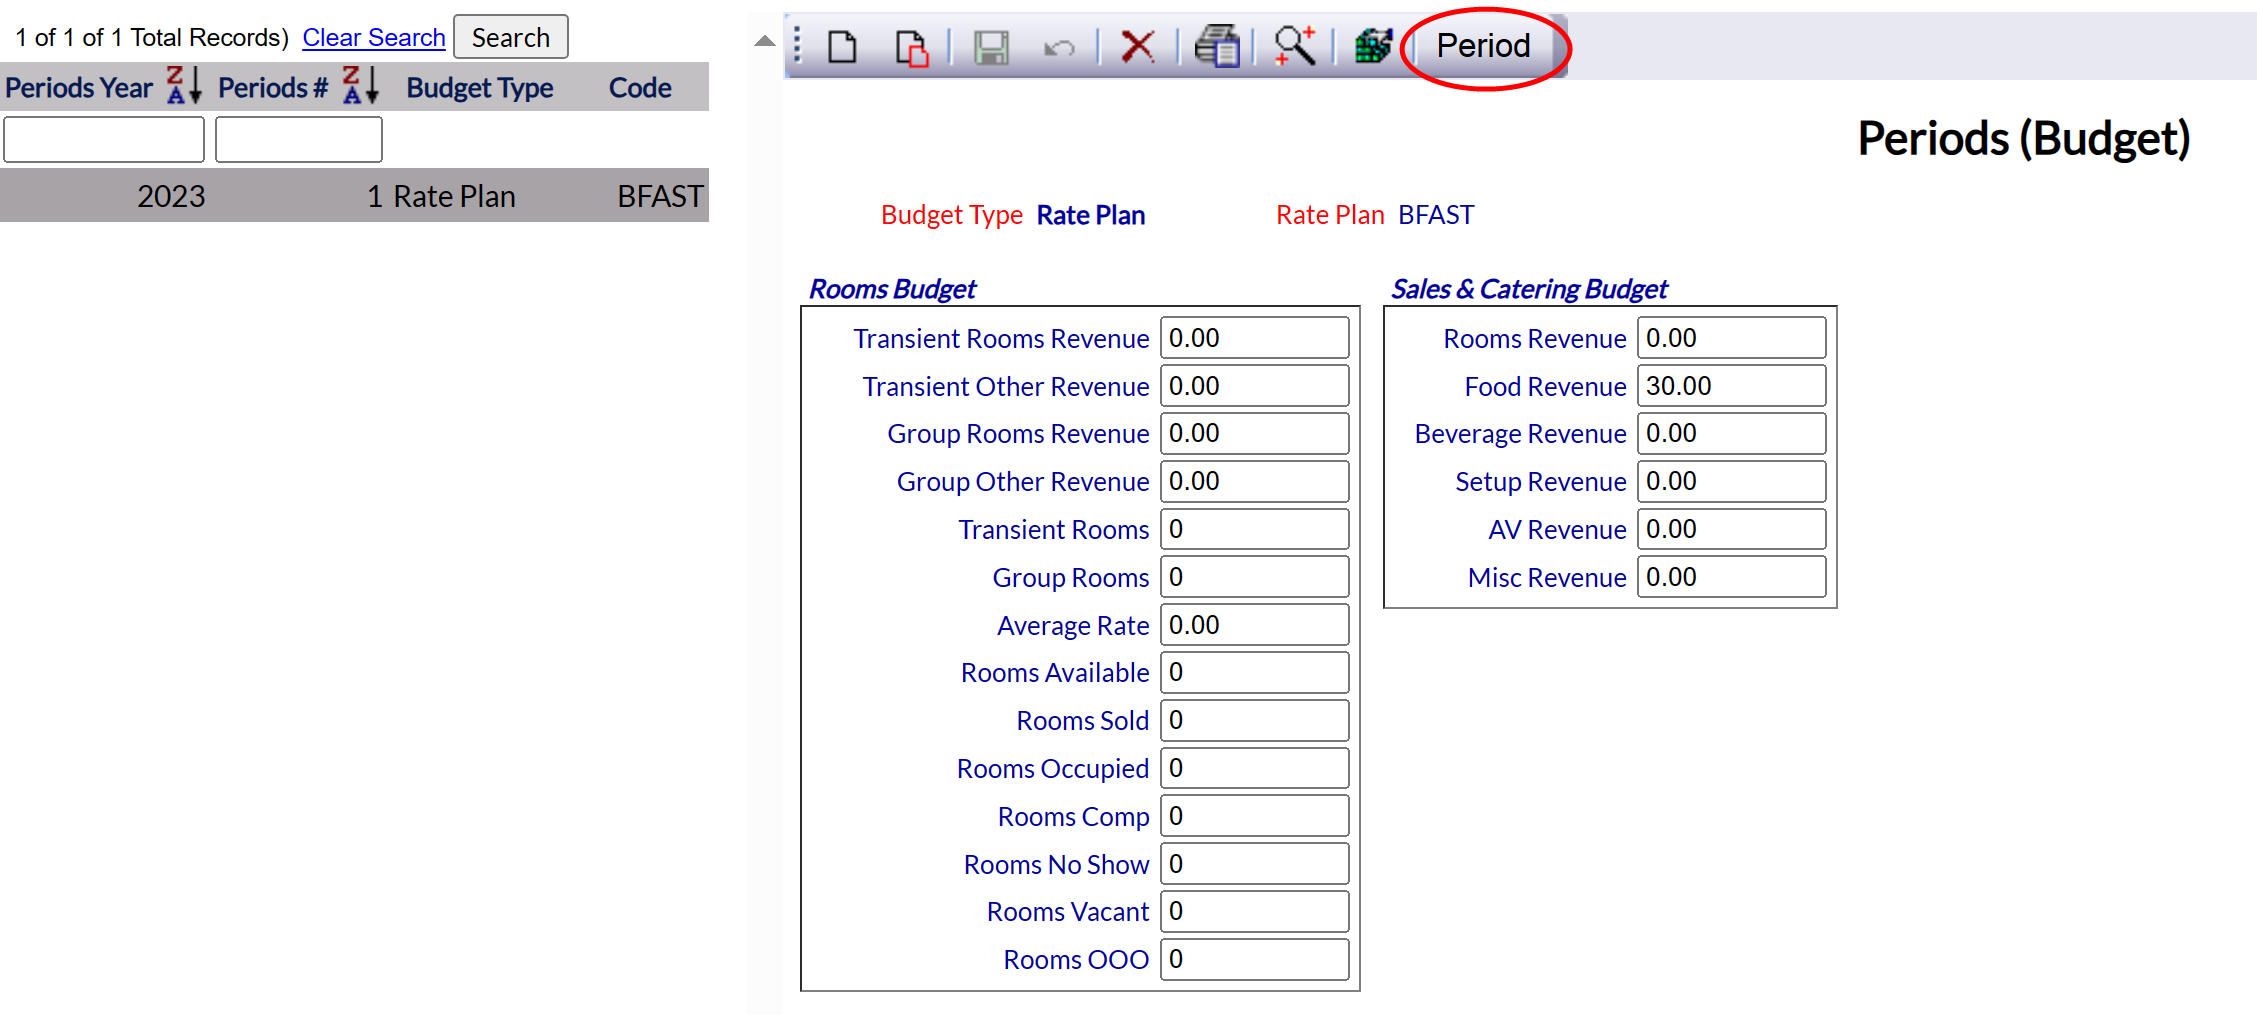Click the Print icon in toolbar
The height and width of the screenshot is (1015, 2257).
click(1217, 46)
